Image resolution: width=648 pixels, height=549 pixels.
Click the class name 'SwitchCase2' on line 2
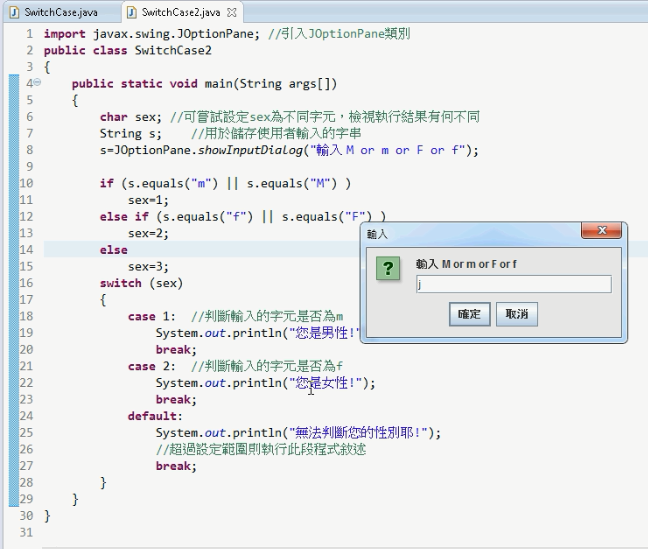click(x=173, y=50)
